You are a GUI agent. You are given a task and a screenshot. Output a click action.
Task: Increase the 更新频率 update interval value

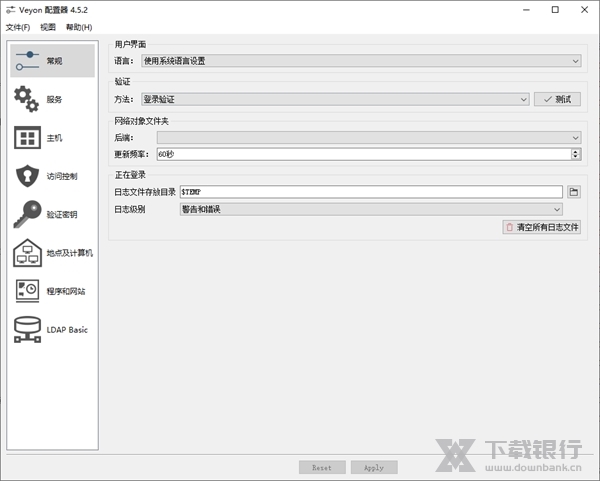click(576, 151)
